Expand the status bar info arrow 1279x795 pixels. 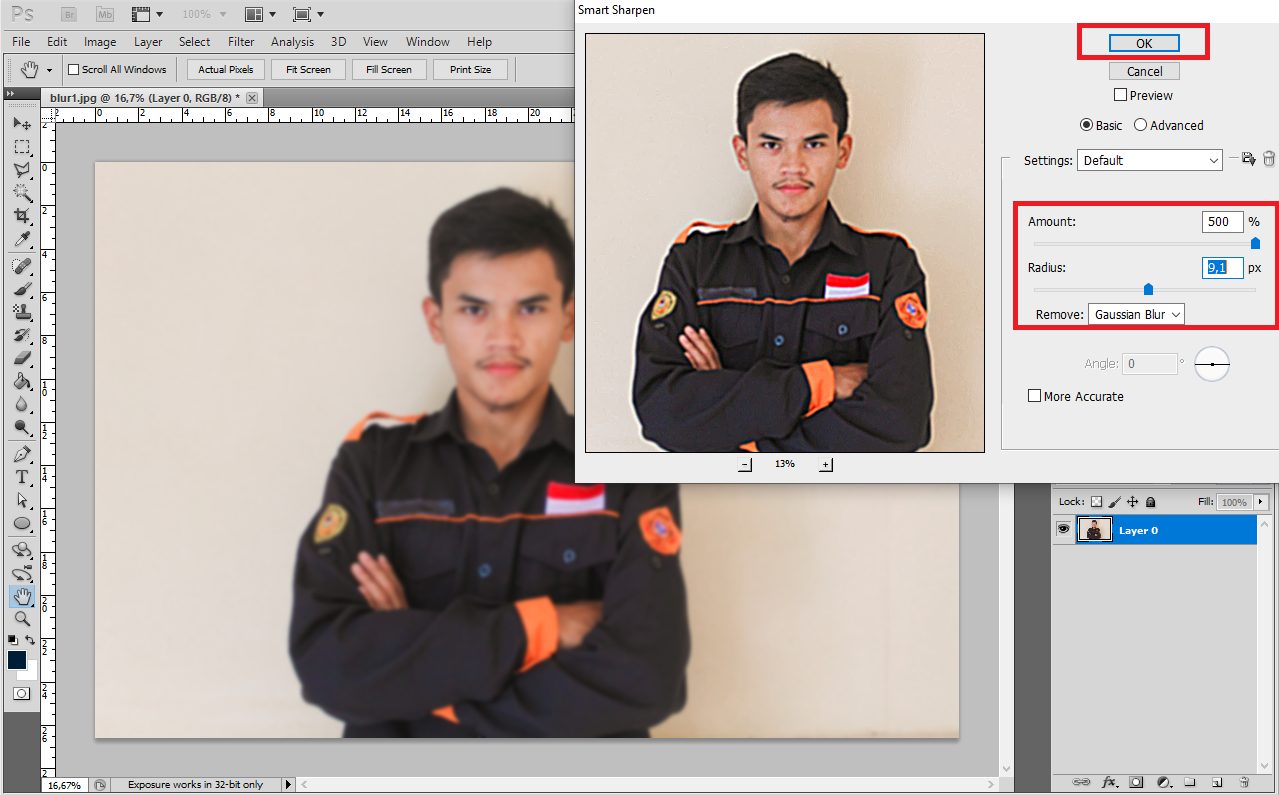point(289,785)
